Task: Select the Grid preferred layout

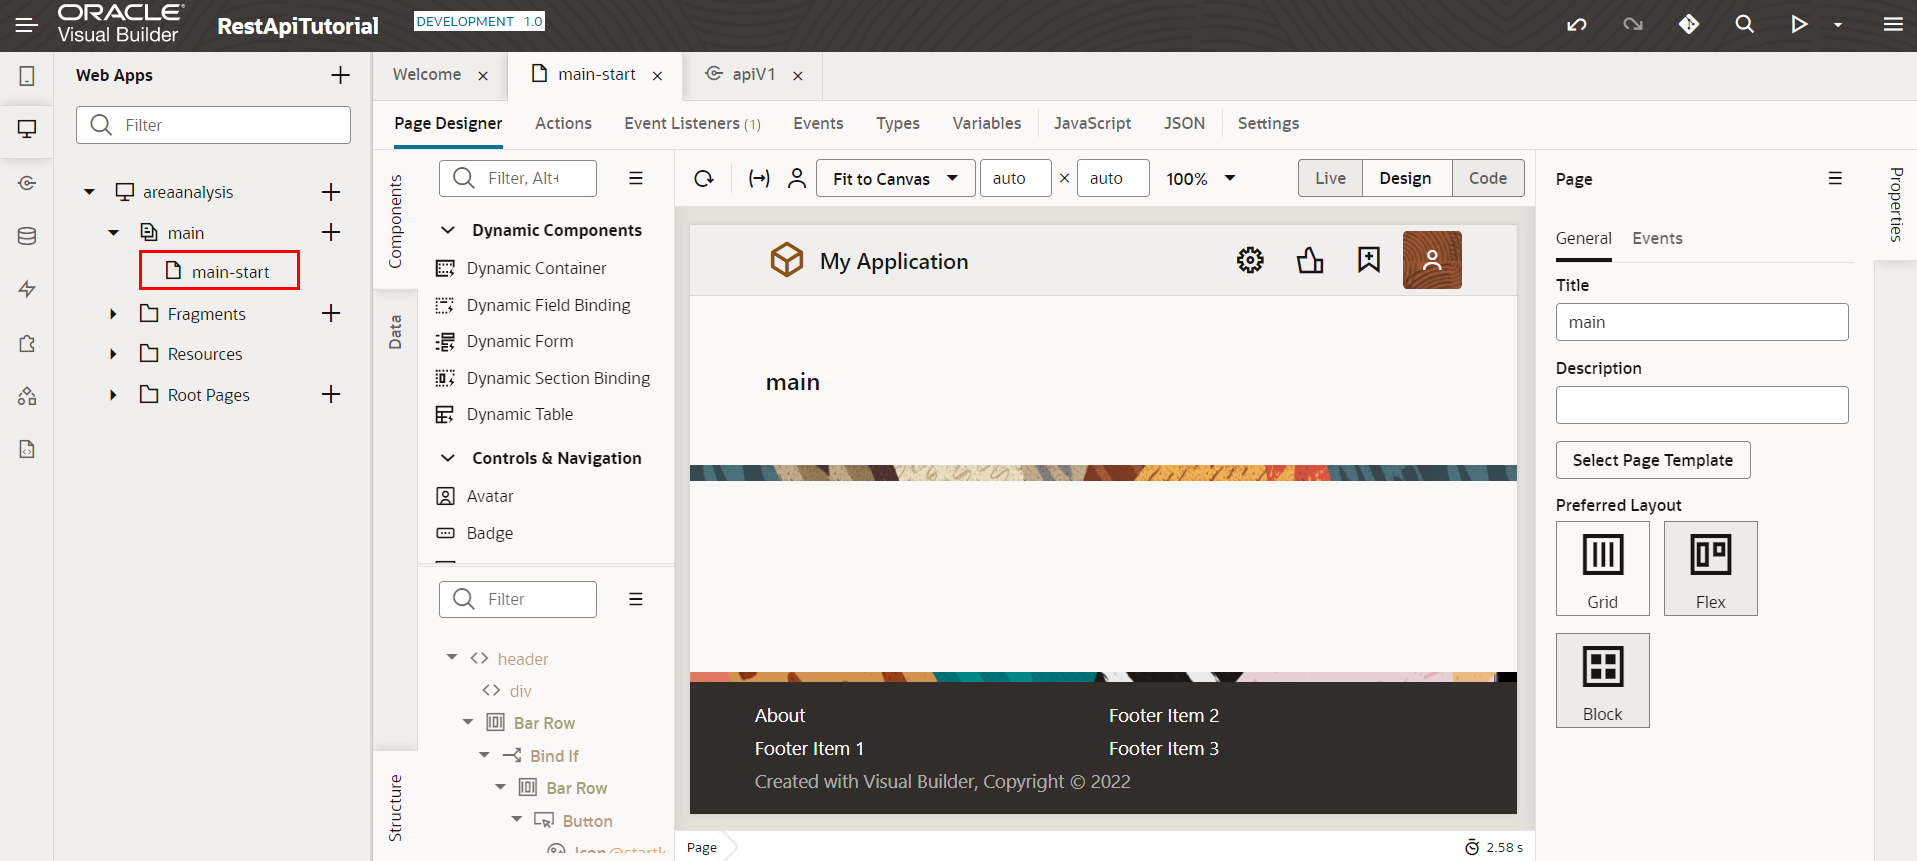Action: click(x=1602, y=567)
